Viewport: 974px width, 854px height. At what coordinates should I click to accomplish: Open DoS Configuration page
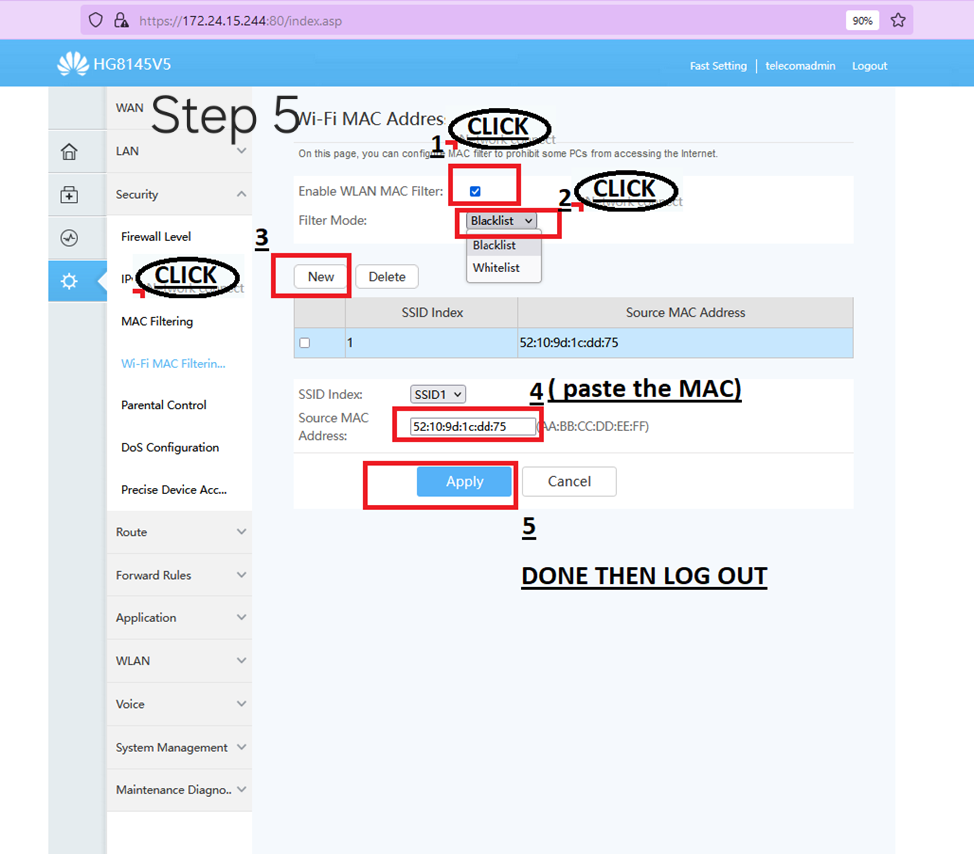(x=170, y=447)
